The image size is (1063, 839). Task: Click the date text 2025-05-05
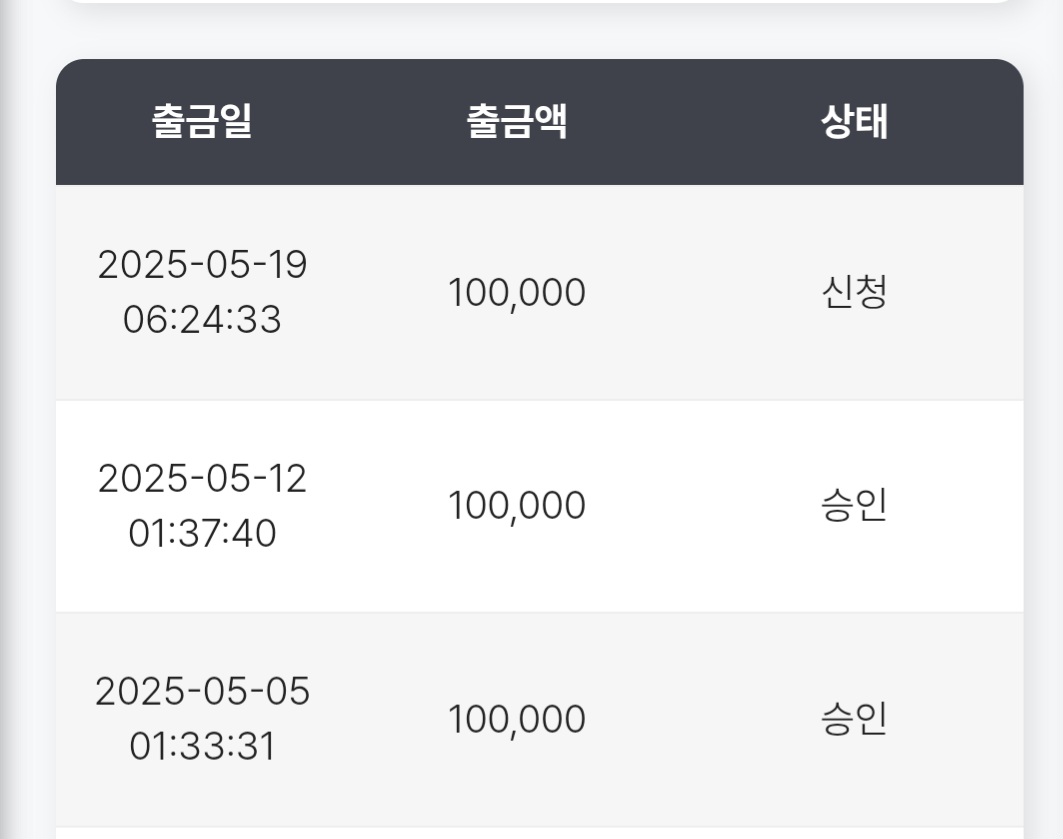pyautogui.click(x=202, y=691)
